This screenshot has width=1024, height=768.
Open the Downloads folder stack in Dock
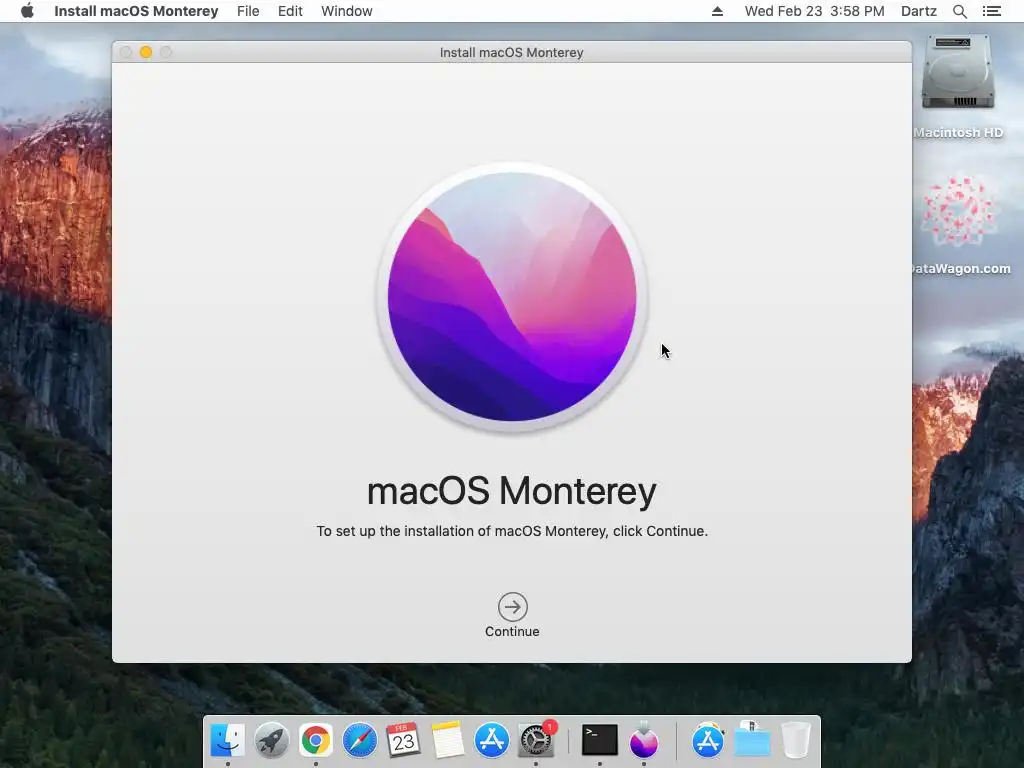pyautogui.click(x=752, y=741)
